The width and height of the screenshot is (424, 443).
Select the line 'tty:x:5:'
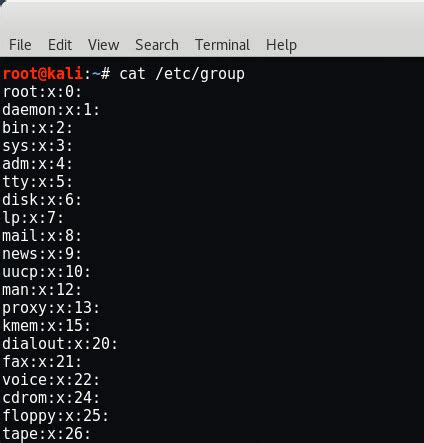pos(37,182)
